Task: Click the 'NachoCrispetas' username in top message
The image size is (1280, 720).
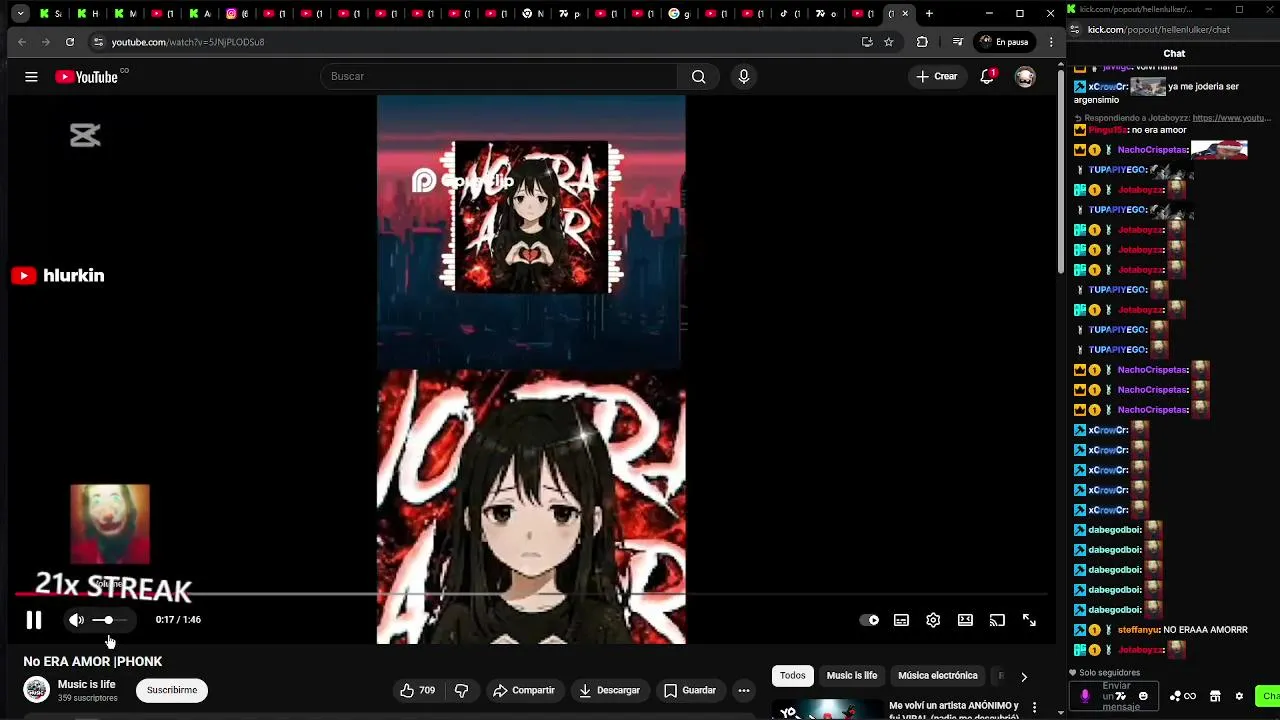Action: 1152,150
